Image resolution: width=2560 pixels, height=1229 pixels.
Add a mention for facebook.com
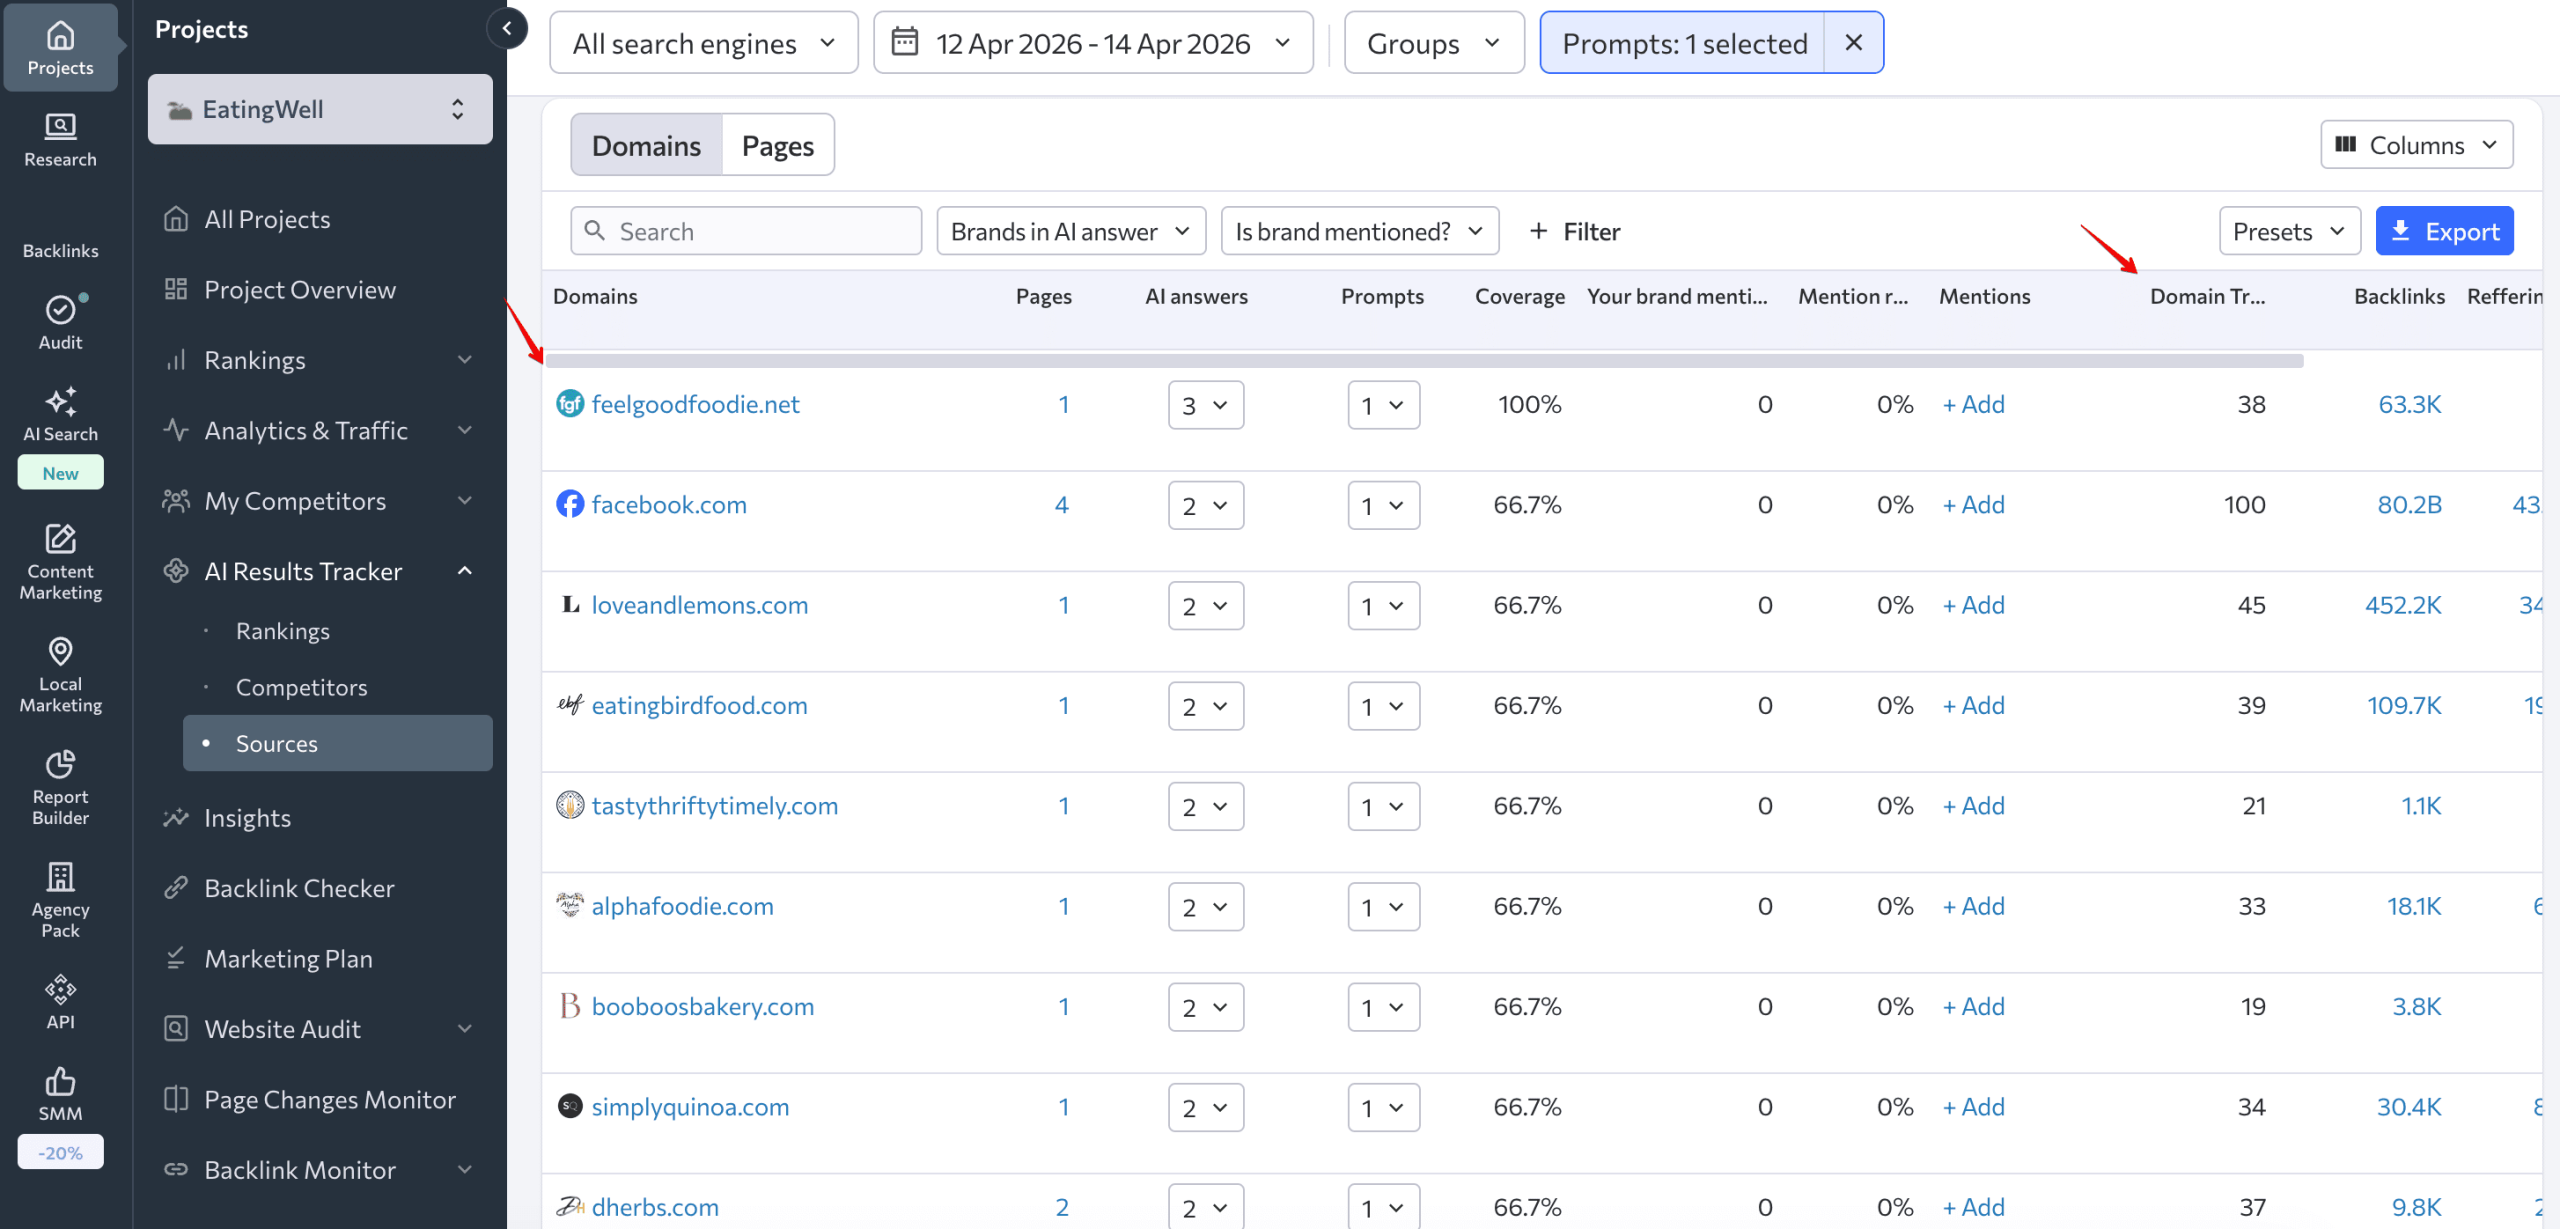(1972, 504)
